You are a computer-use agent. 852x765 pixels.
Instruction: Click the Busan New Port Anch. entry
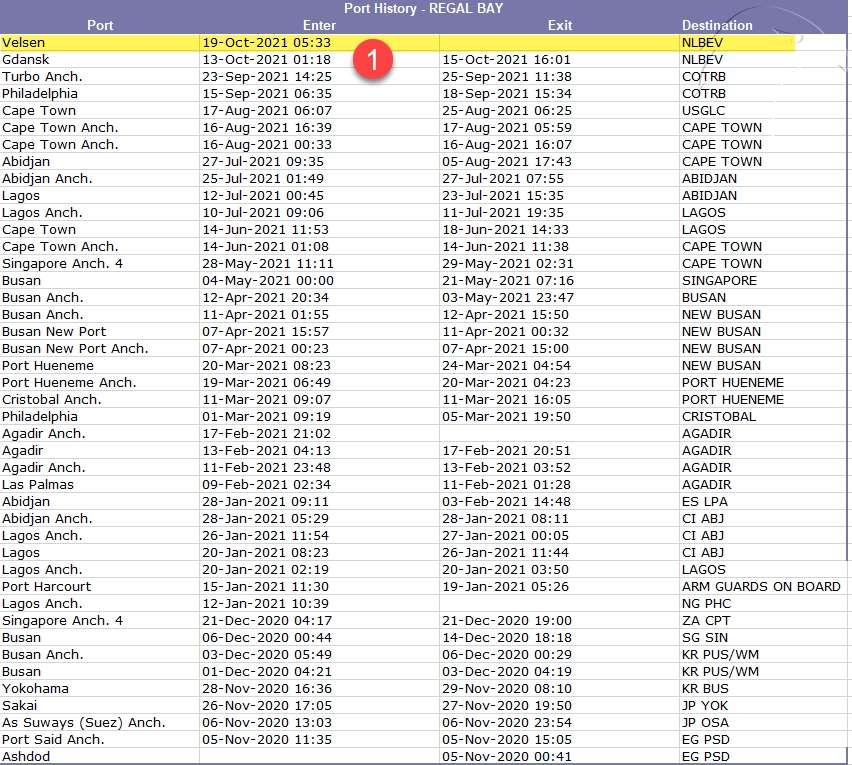coord(75,349)
